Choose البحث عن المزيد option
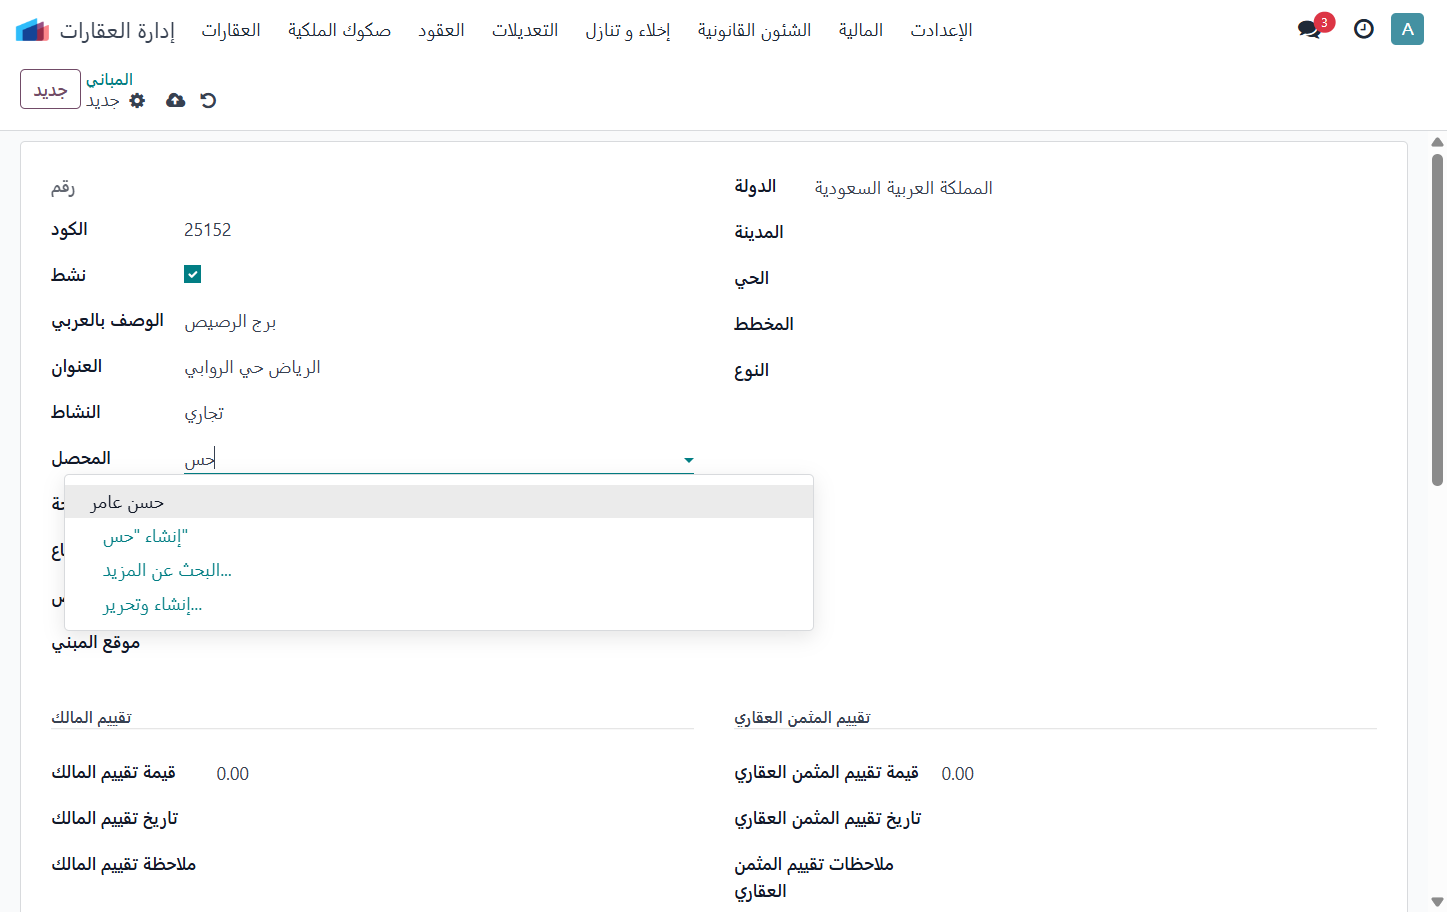The height and width of the screenshot is (912, 1447). tap(167, 571)
